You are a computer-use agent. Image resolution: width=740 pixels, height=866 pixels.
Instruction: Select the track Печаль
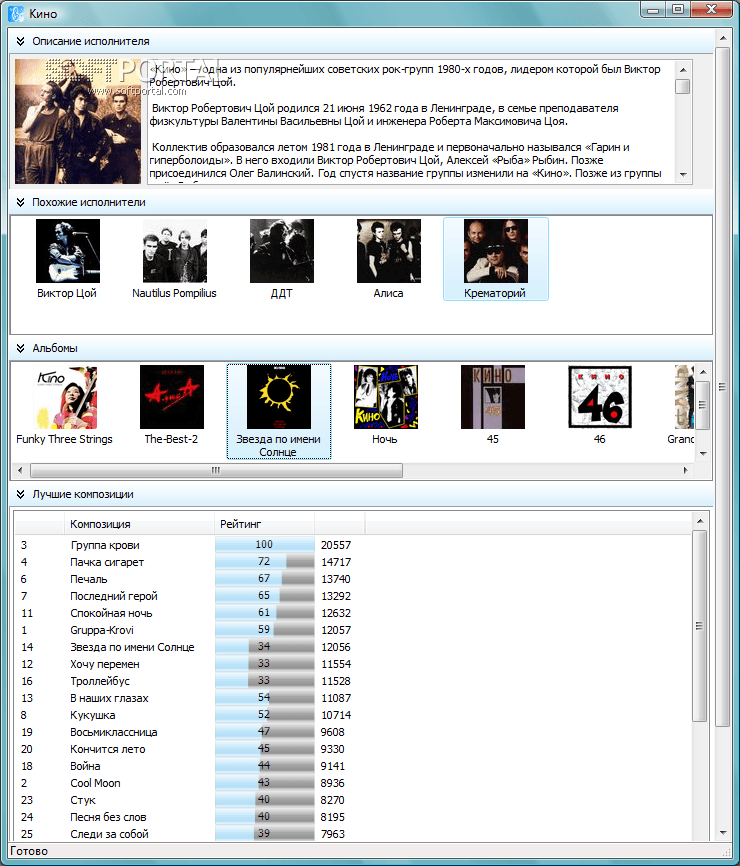point(89,579)
